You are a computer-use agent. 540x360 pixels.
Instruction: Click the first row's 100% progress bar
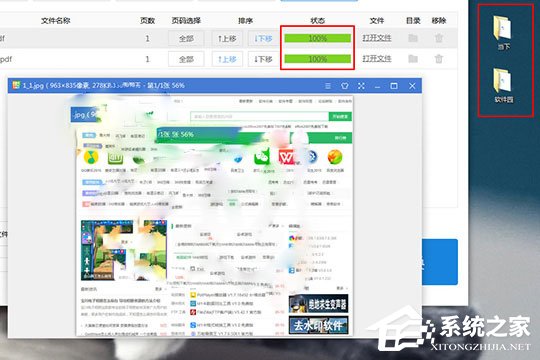tap(318, 38)
